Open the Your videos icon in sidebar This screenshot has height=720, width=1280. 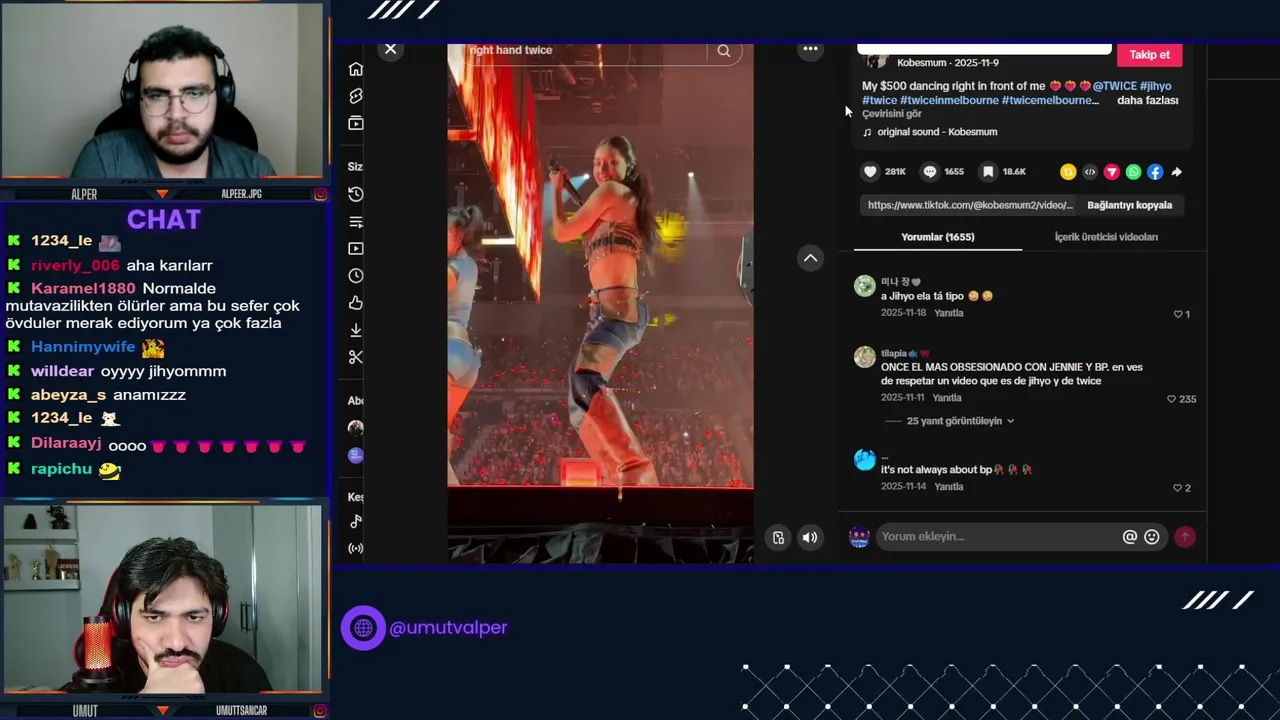point(356,249)
